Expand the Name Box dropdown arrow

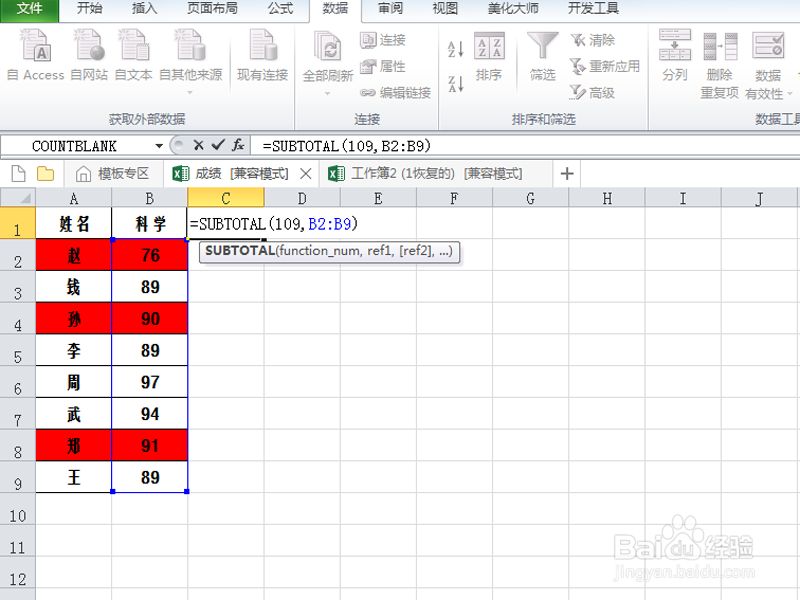(x=159, y=146)
